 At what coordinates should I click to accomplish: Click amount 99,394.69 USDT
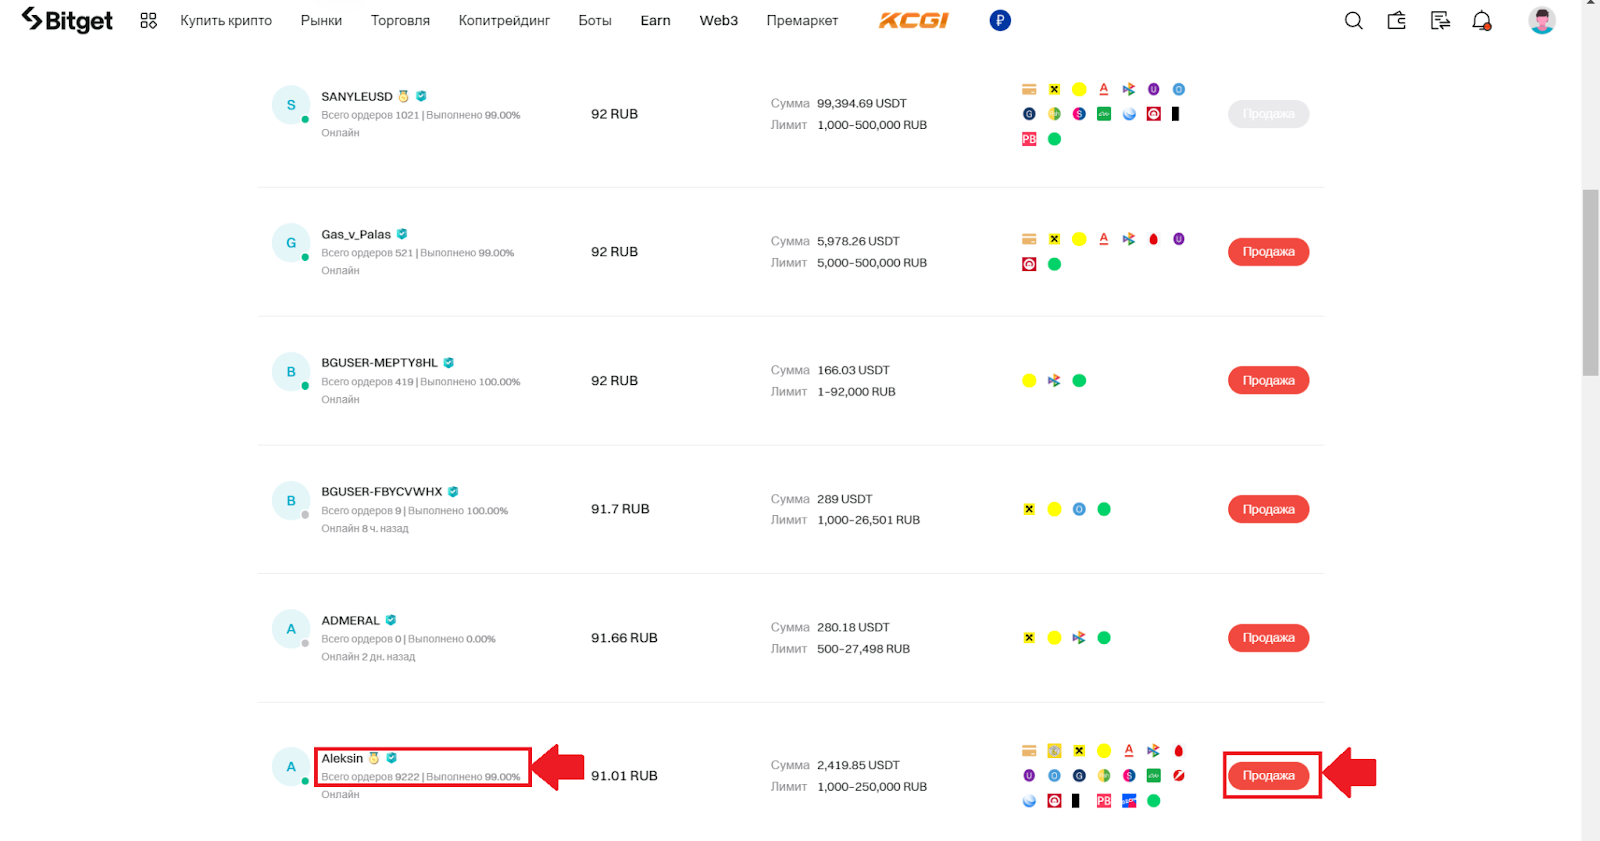(862, 103)
